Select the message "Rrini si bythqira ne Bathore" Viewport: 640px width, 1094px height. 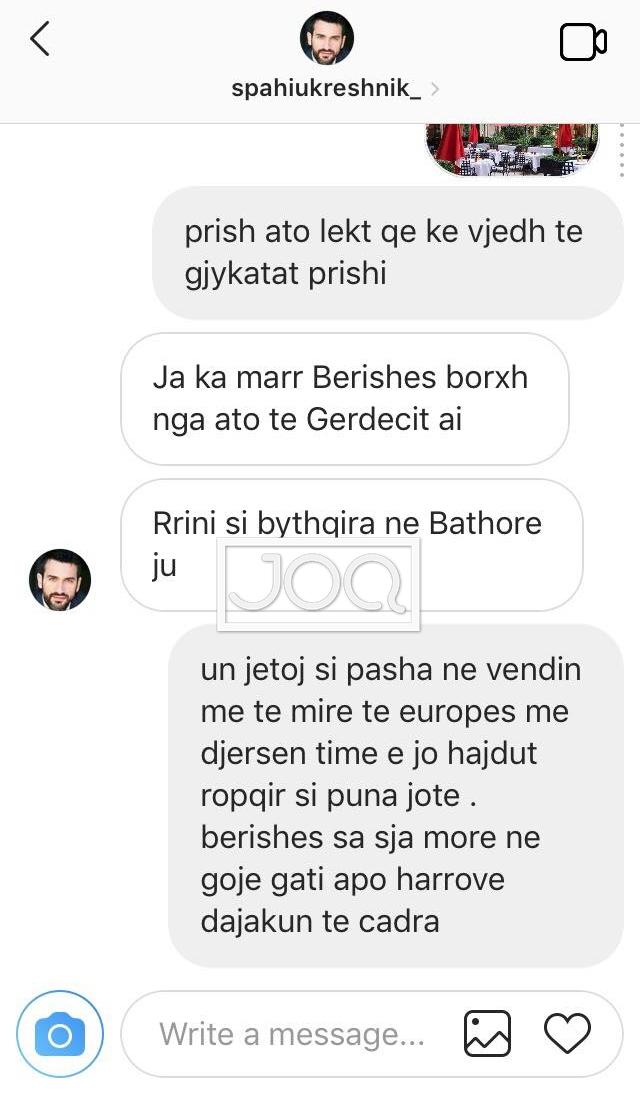[x=352, y=545]
